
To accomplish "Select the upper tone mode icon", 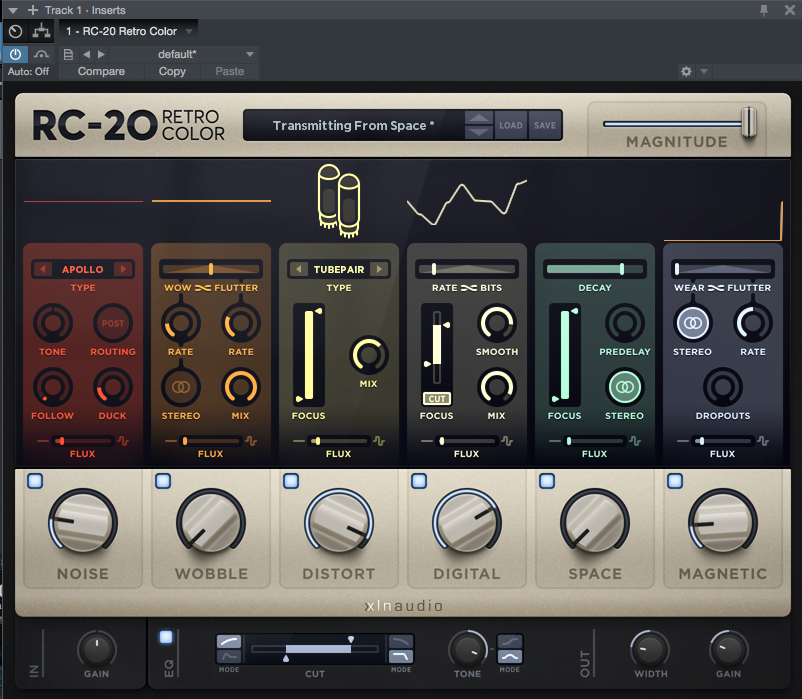I will pos(510,642).
